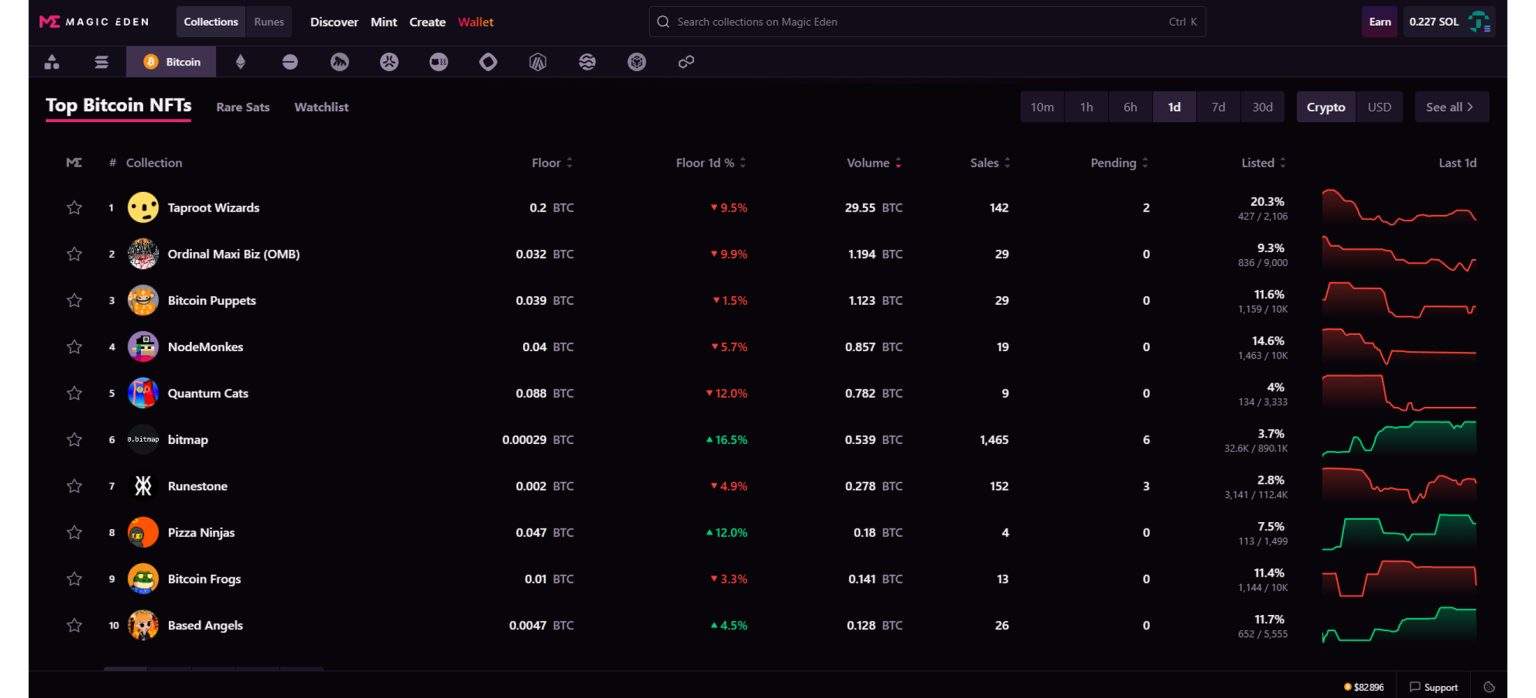Star Bitcoin Puppets for watchlist
This screenshot has width=1536, height=698.
click(74, 300)
